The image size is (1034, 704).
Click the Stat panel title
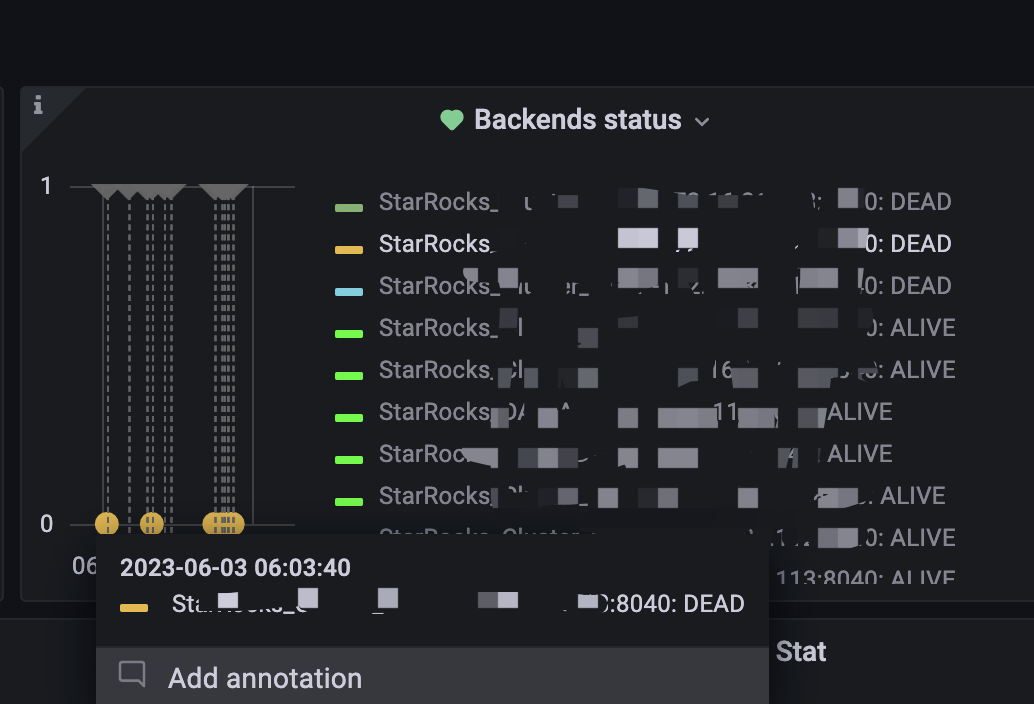[x=801, y=652]
